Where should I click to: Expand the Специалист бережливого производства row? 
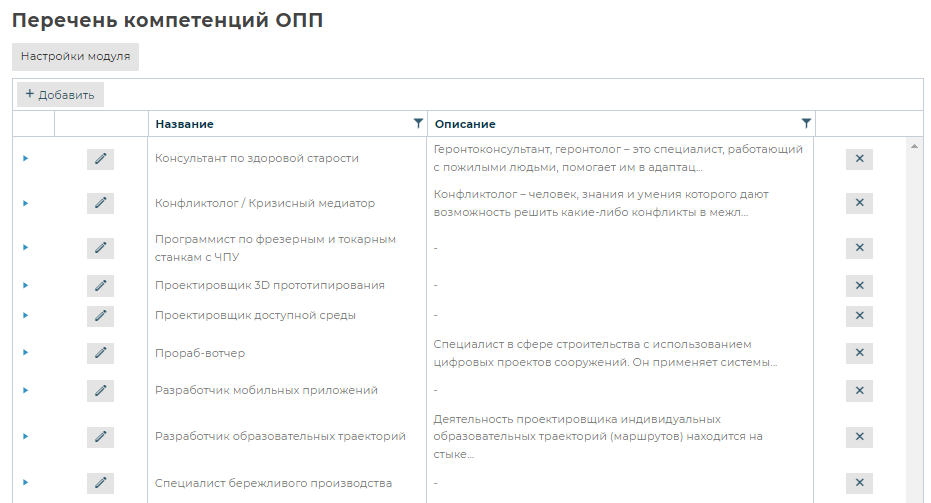(x=25, y=483)
